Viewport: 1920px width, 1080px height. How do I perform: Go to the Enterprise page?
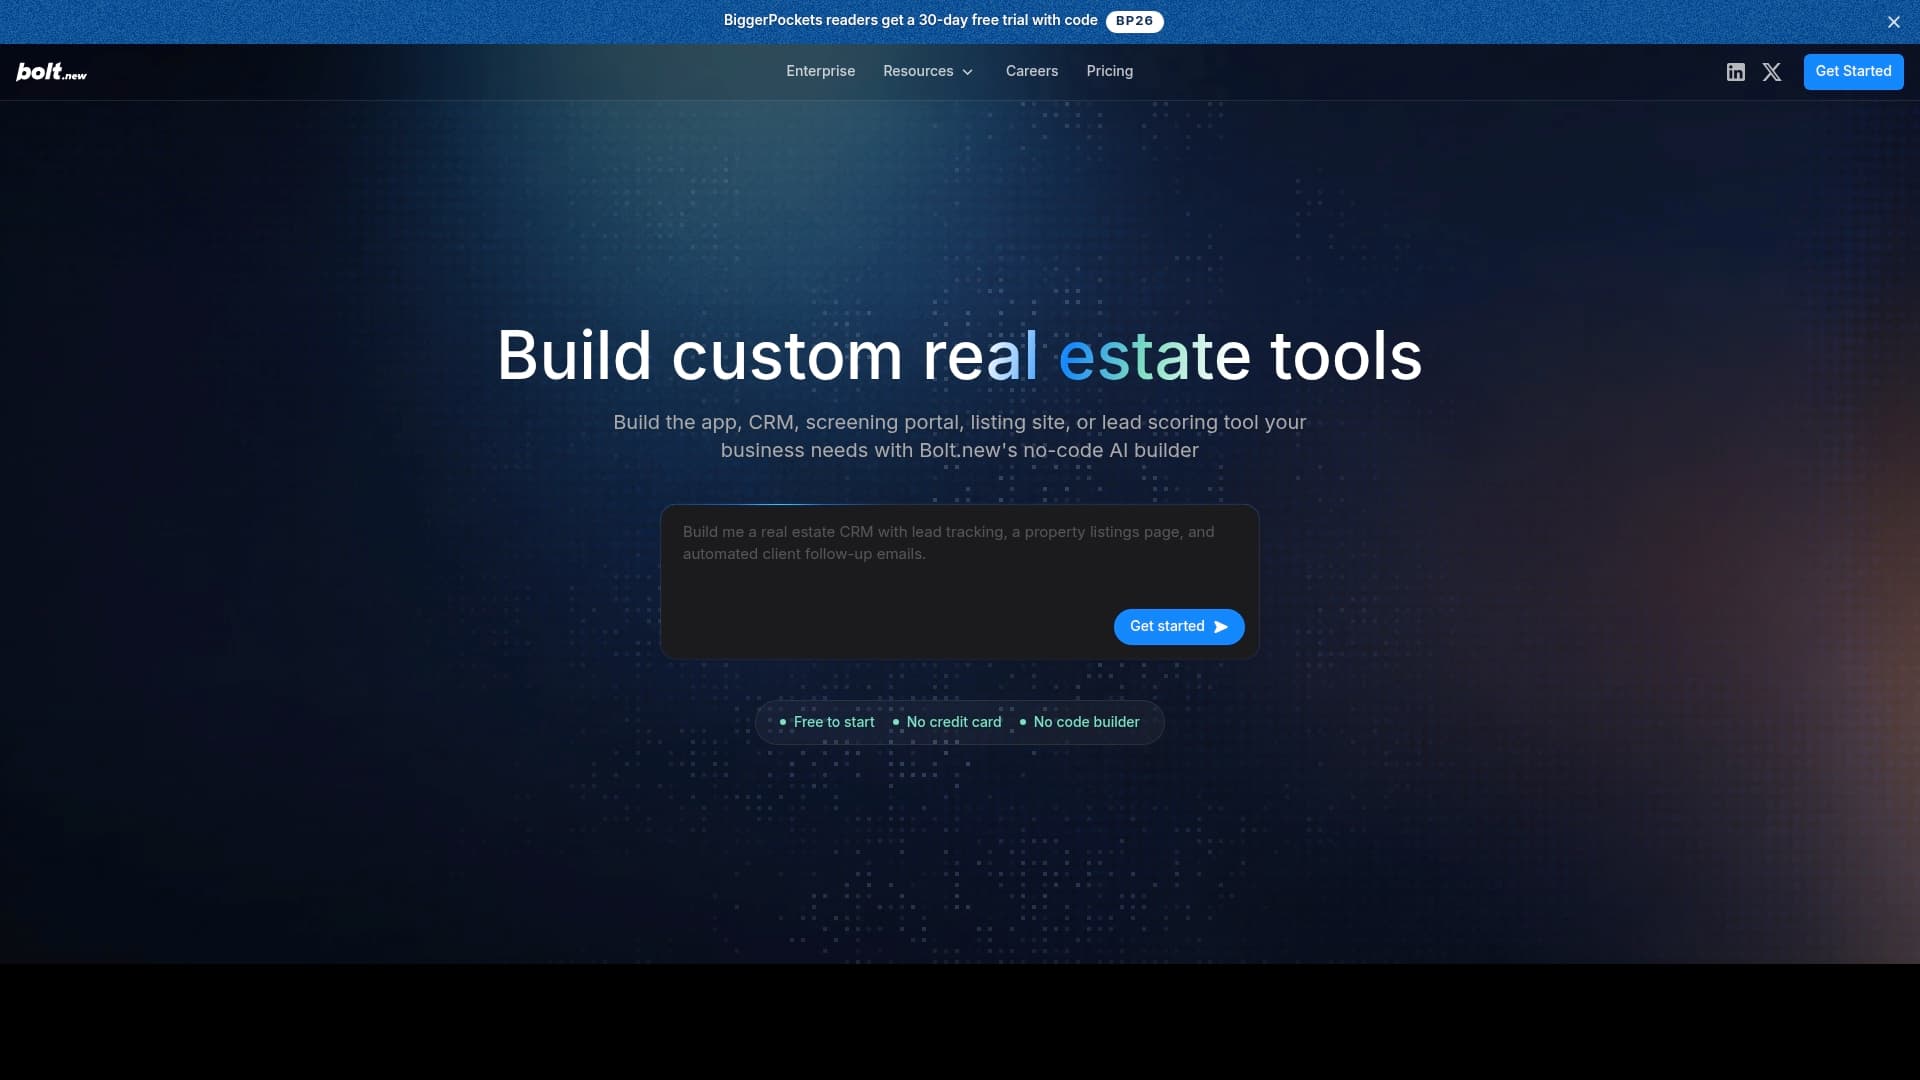coord(820,71)
